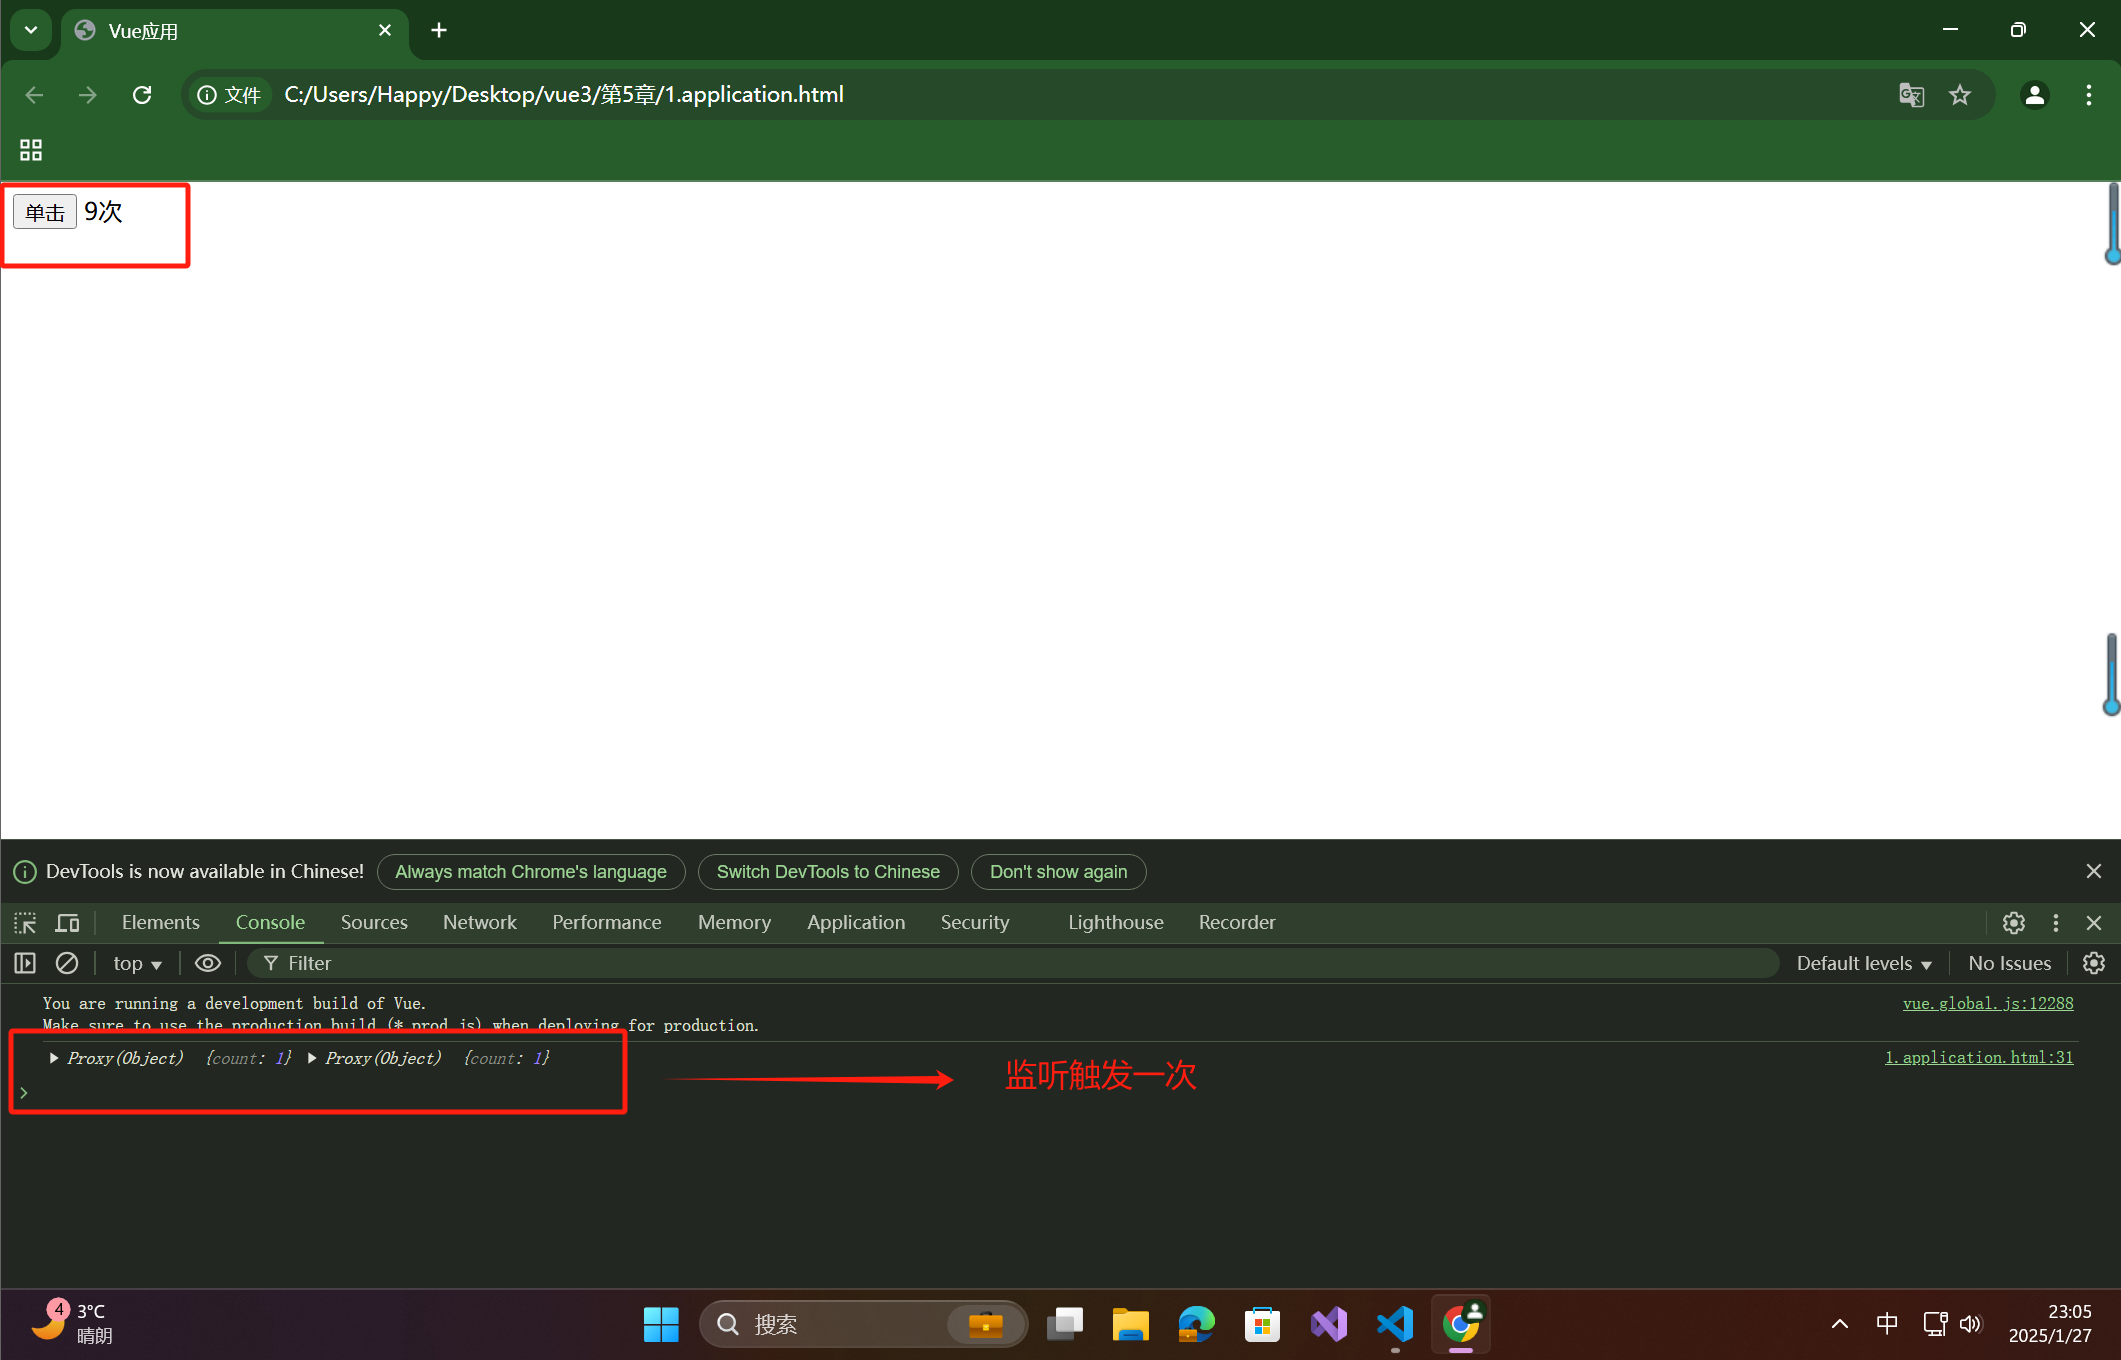Click the inspect element picker icon
The width and height of the screenshot is (2121, 1360).
pyautogui.click(x=25, y=922)
